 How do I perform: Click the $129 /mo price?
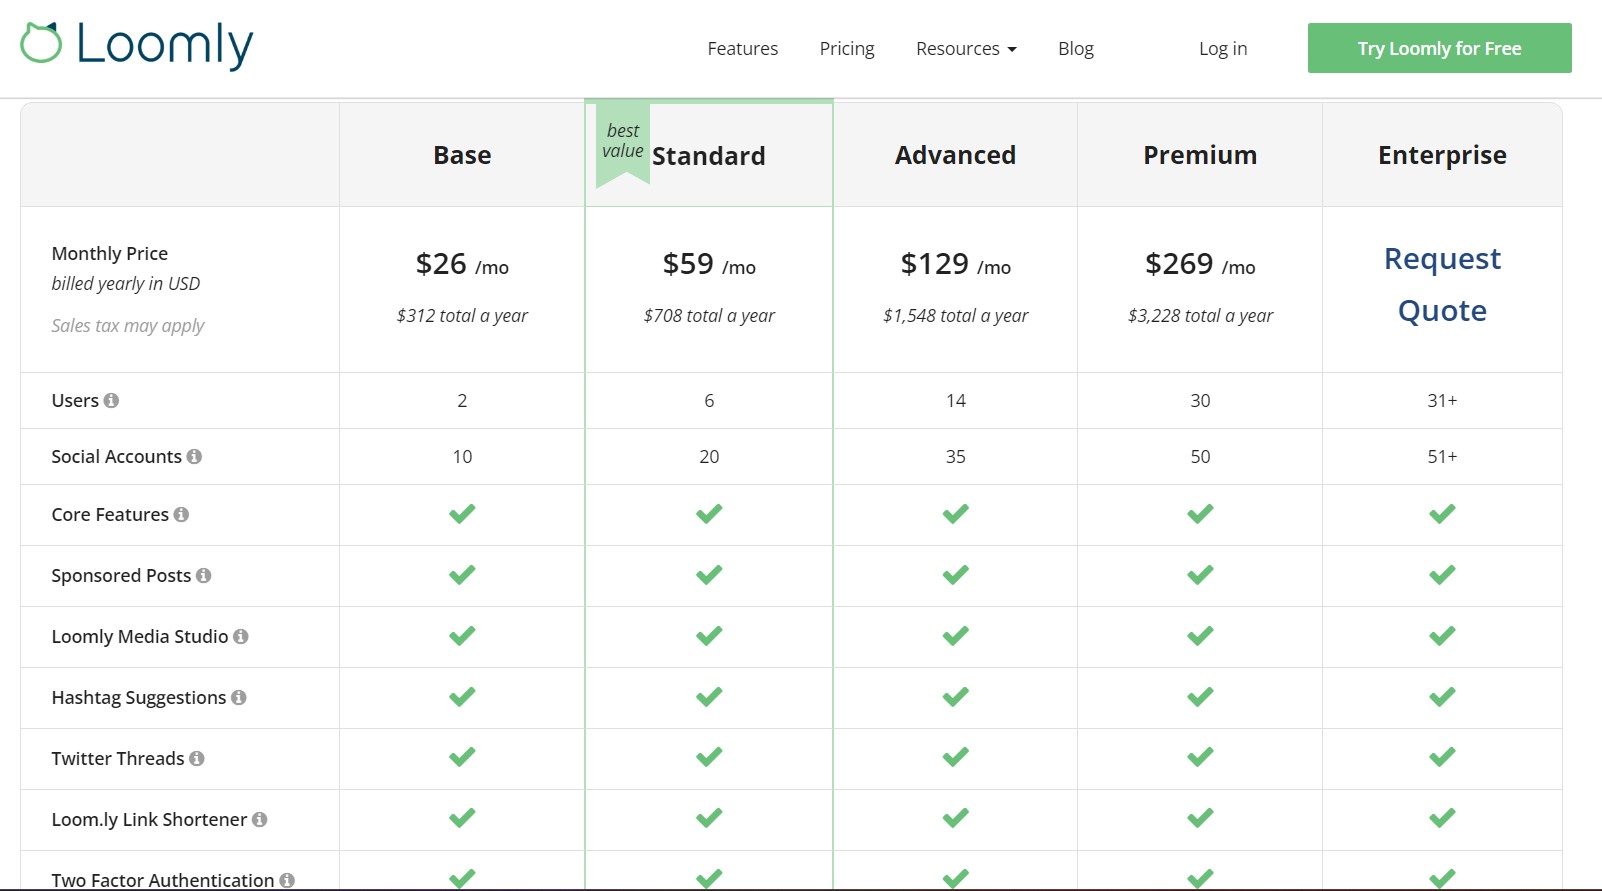pyautogui.click(x=956, y=264)
